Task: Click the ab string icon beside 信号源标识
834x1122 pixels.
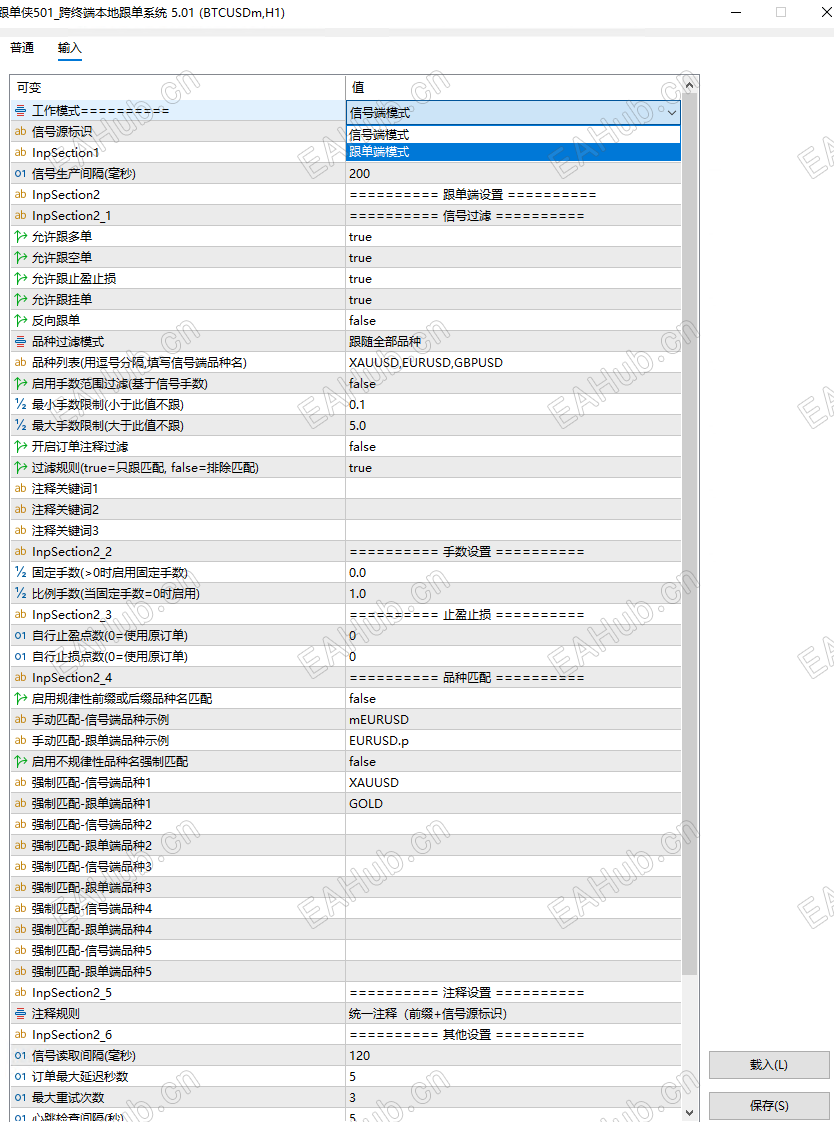Action: [20, 132]
